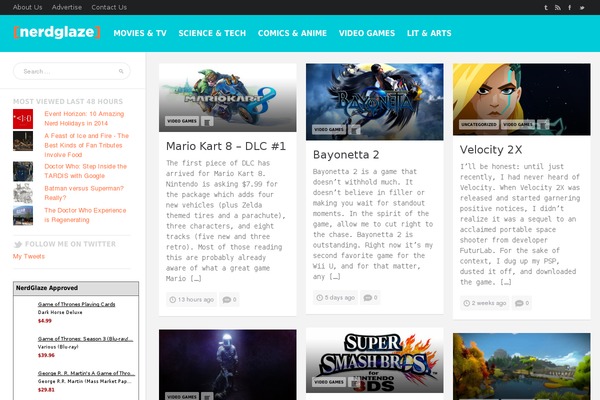The height and width of the screenshot is (400, 600).
Task: Click the 5 days ago timestamp
Action: point(339,297)
